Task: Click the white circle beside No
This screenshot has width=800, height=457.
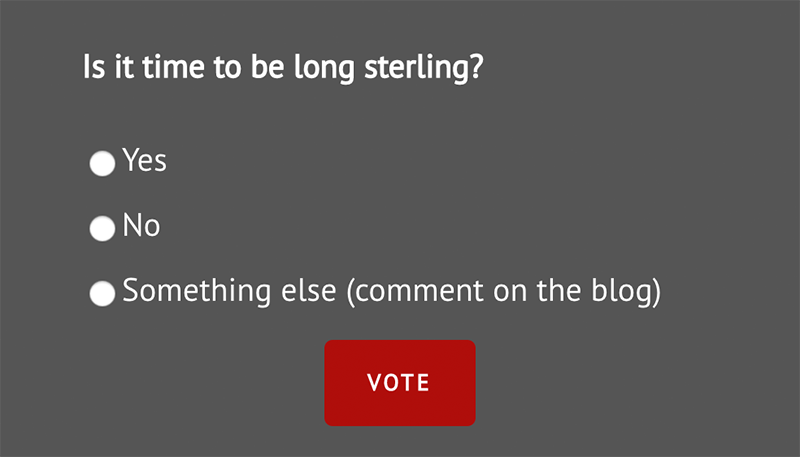Action: tap(102, 229)
